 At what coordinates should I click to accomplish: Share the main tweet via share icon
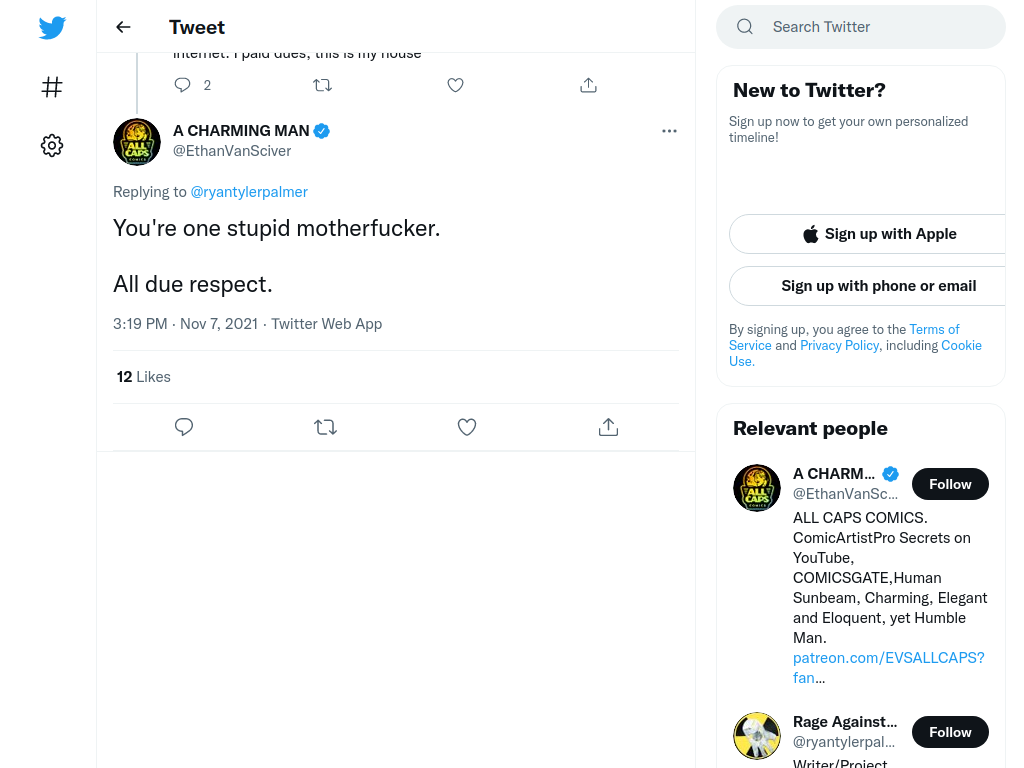(608, 427)
